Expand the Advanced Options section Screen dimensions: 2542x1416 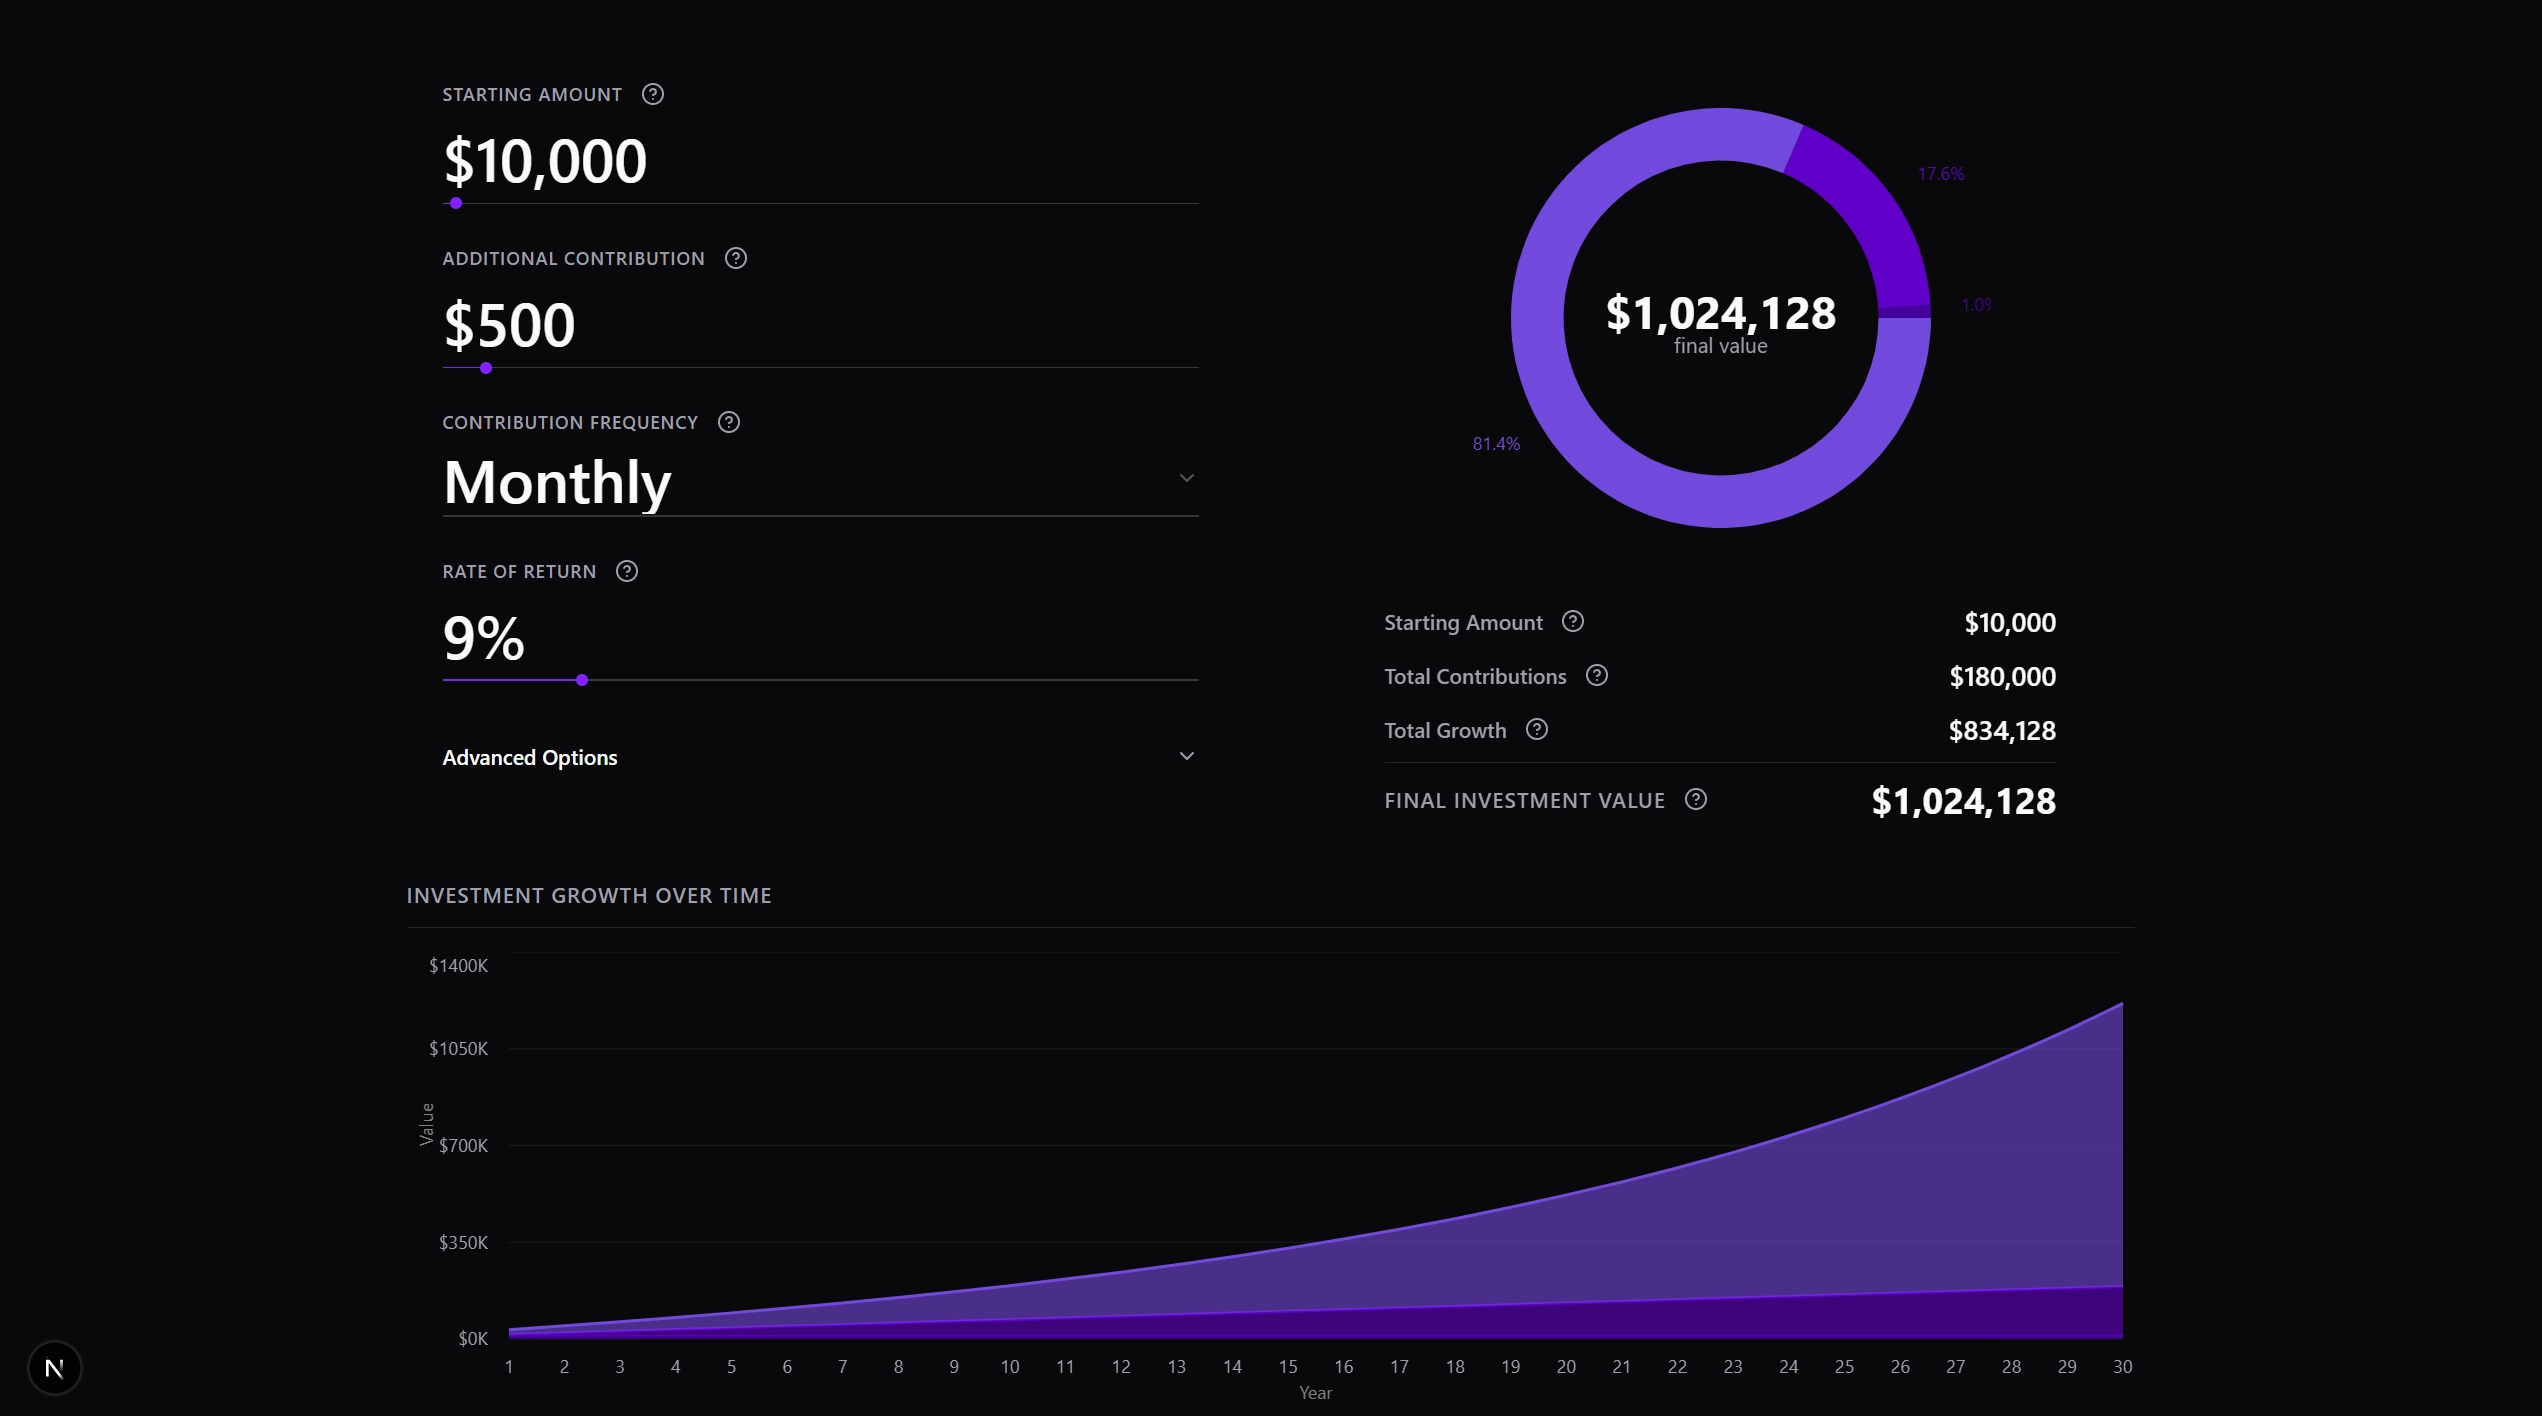tap(530, 757)
